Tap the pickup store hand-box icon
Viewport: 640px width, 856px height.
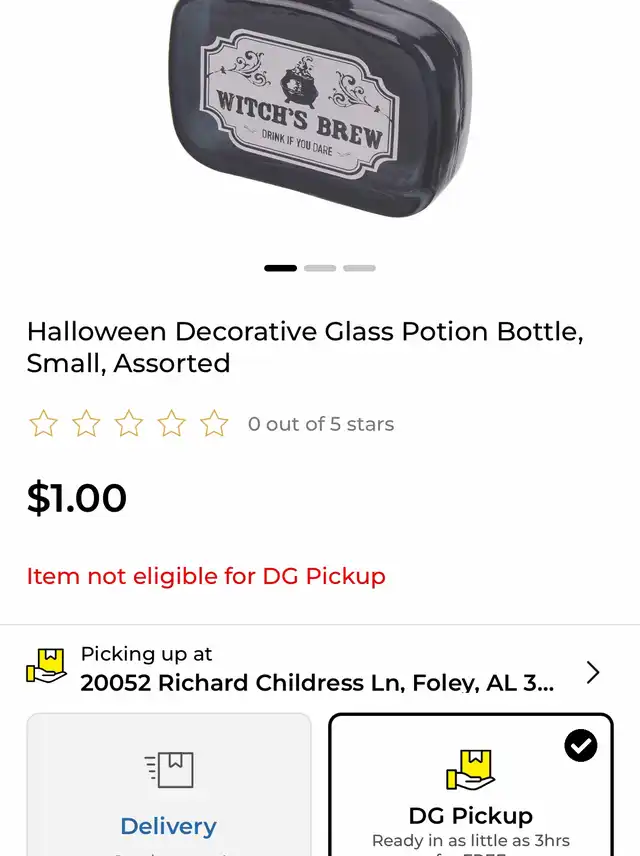tap(46, 667)
